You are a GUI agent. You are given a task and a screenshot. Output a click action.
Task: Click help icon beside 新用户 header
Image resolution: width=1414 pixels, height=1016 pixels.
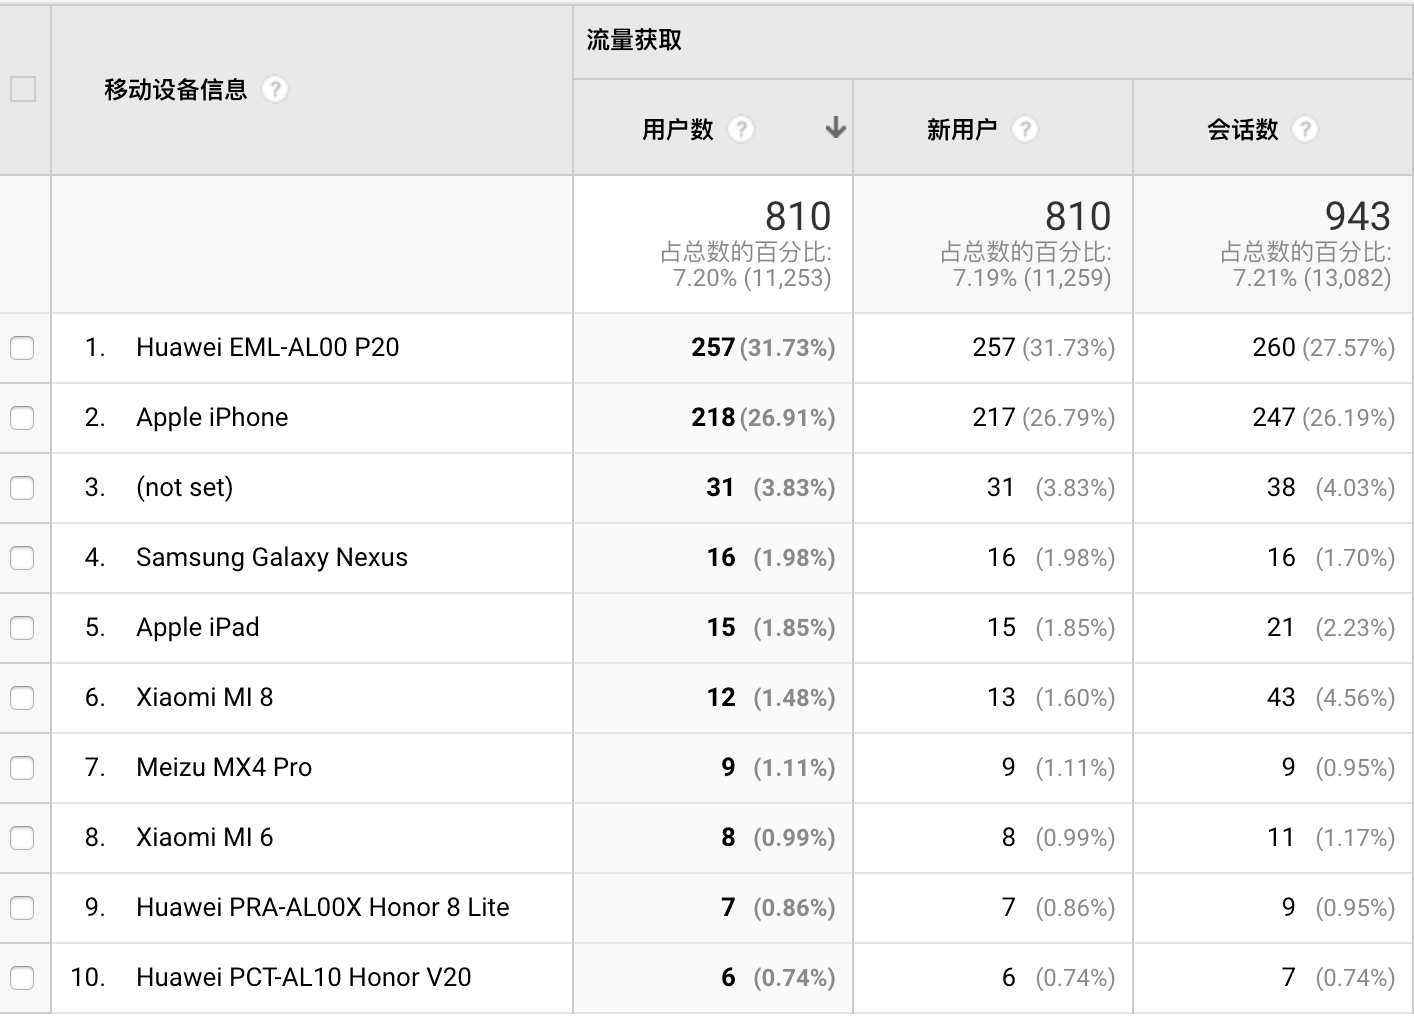pyautogui.click(x=1025, y=129)
